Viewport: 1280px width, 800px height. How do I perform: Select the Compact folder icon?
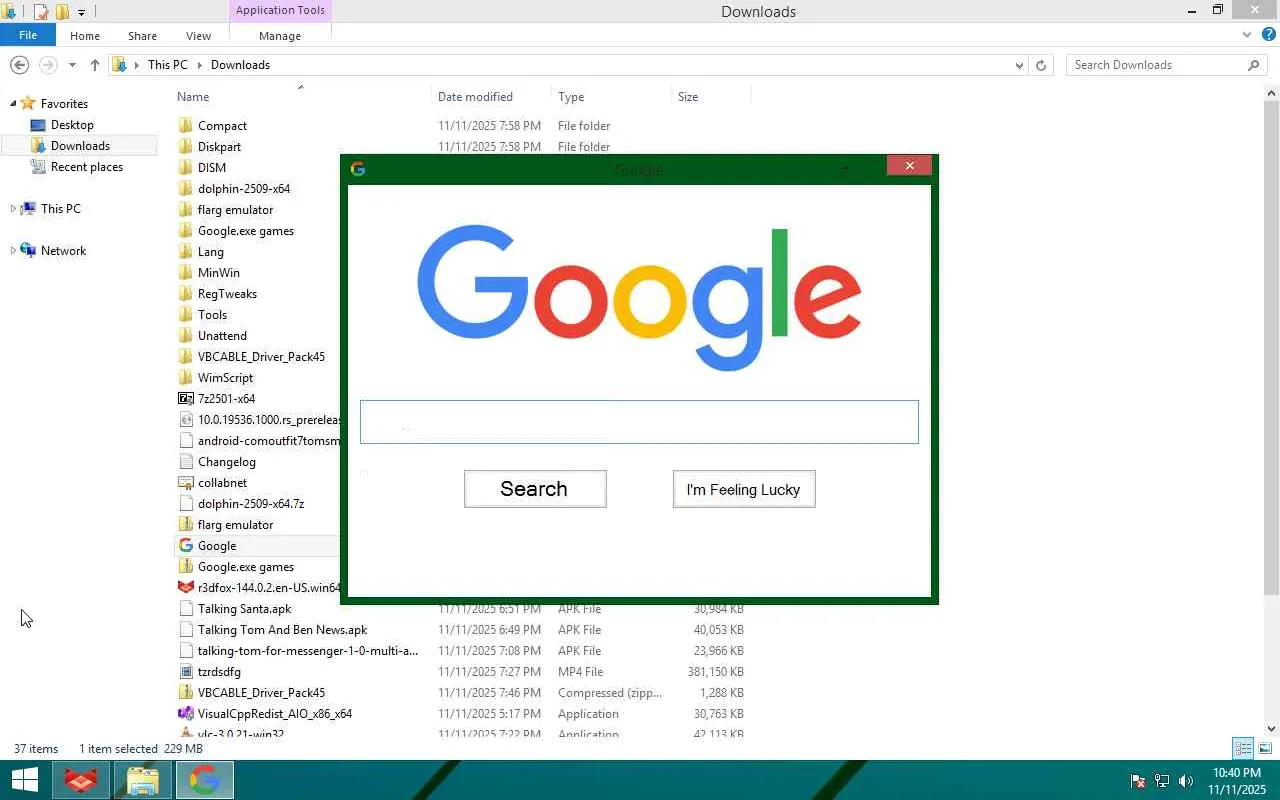click(185, 126)
